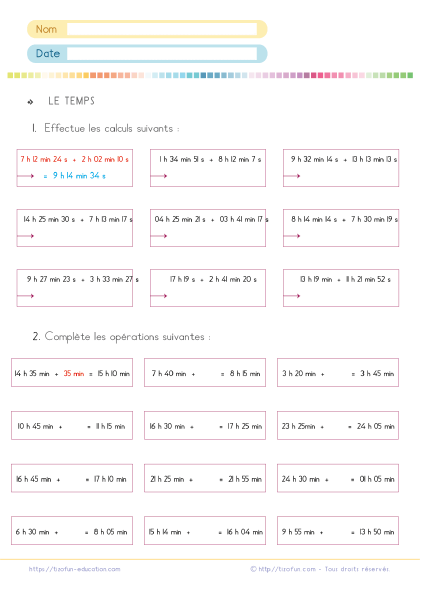421x595 pixels.
Task: Click the bullet icon beside LE TEMPS
Action: [30, 102]
